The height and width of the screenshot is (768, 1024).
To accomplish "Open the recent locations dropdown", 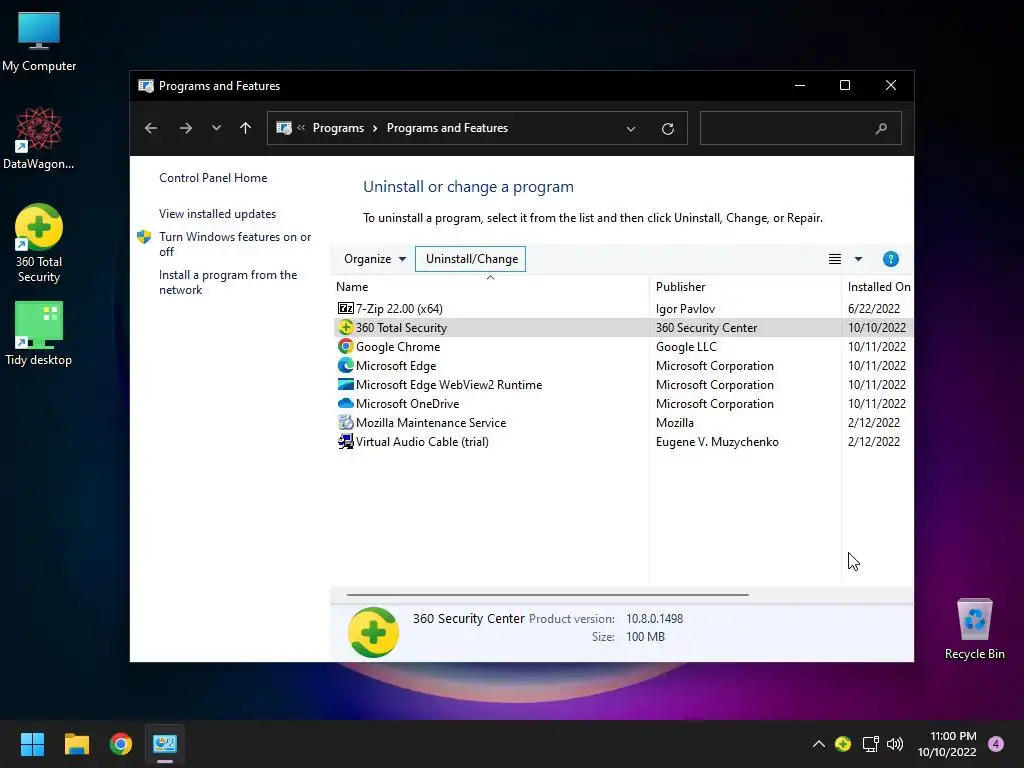I will point(216,128).
